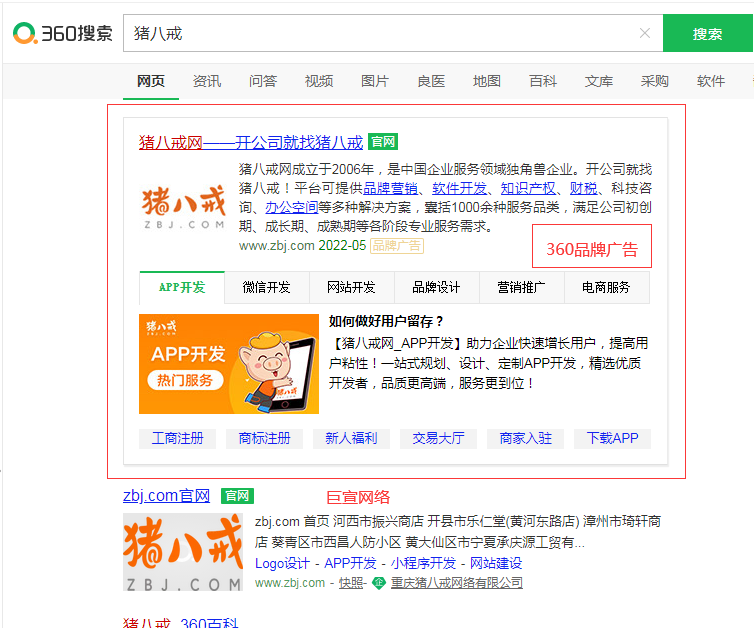Click the 工商注册 quick link
Image resolution: width=754 pixels, height=628 pixels.
tap(177, 439)
